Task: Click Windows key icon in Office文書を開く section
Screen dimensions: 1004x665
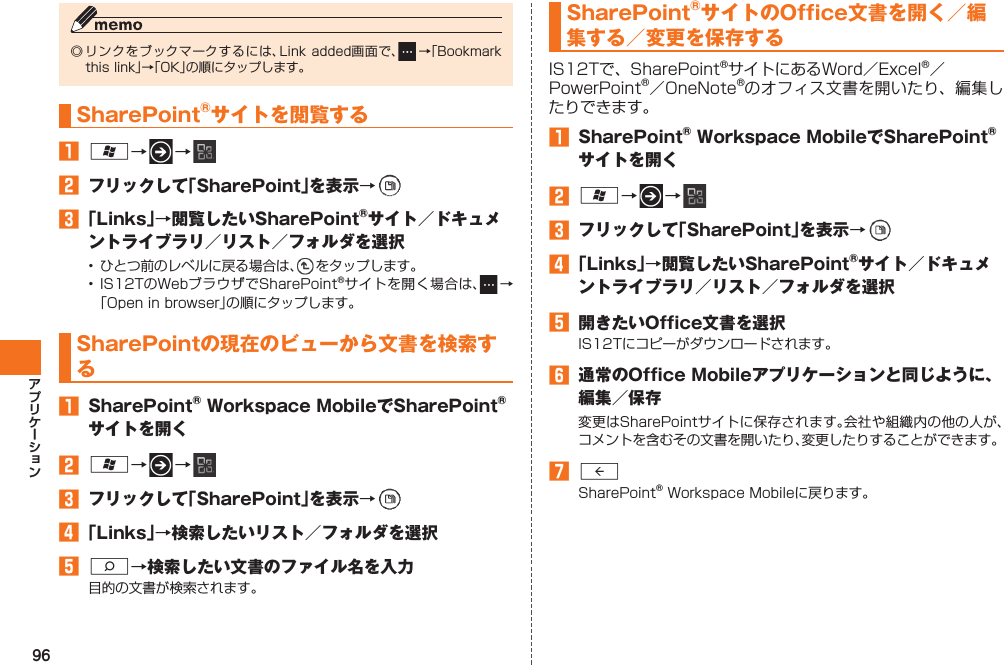Action: (x=599, y=195)
